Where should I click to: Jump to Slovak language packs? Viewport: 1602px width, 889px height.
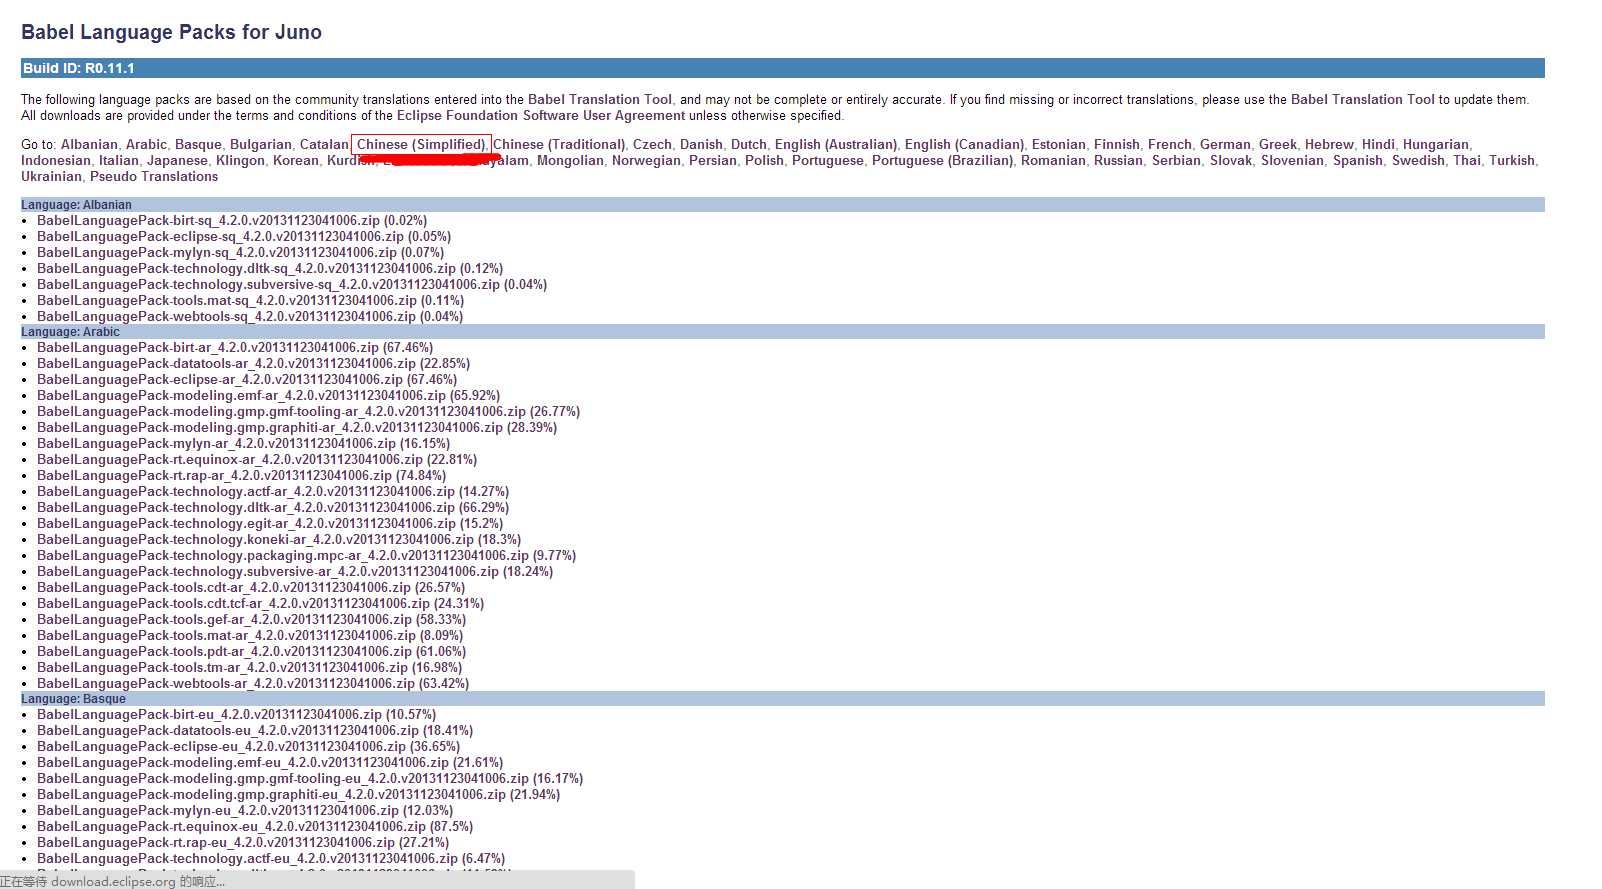coord(1231,160)
